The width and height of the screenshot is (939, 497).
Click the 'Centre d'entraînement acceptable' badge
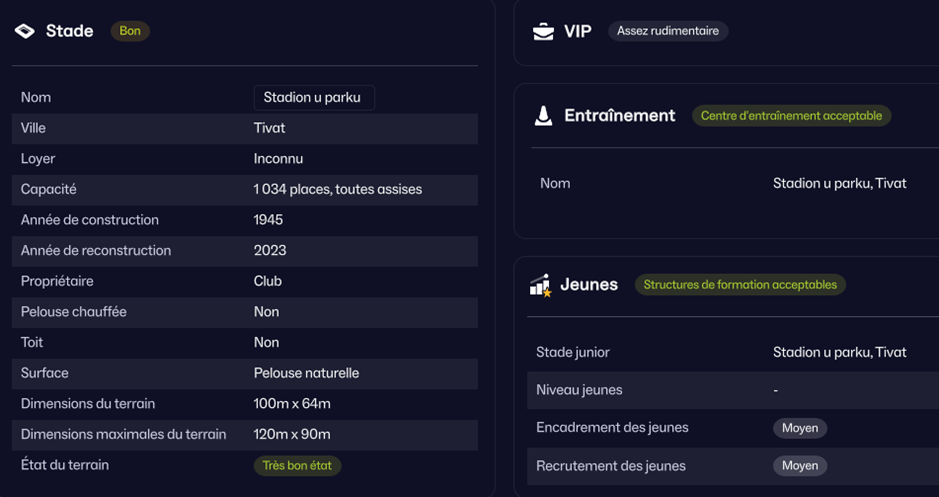coord(791,116)
